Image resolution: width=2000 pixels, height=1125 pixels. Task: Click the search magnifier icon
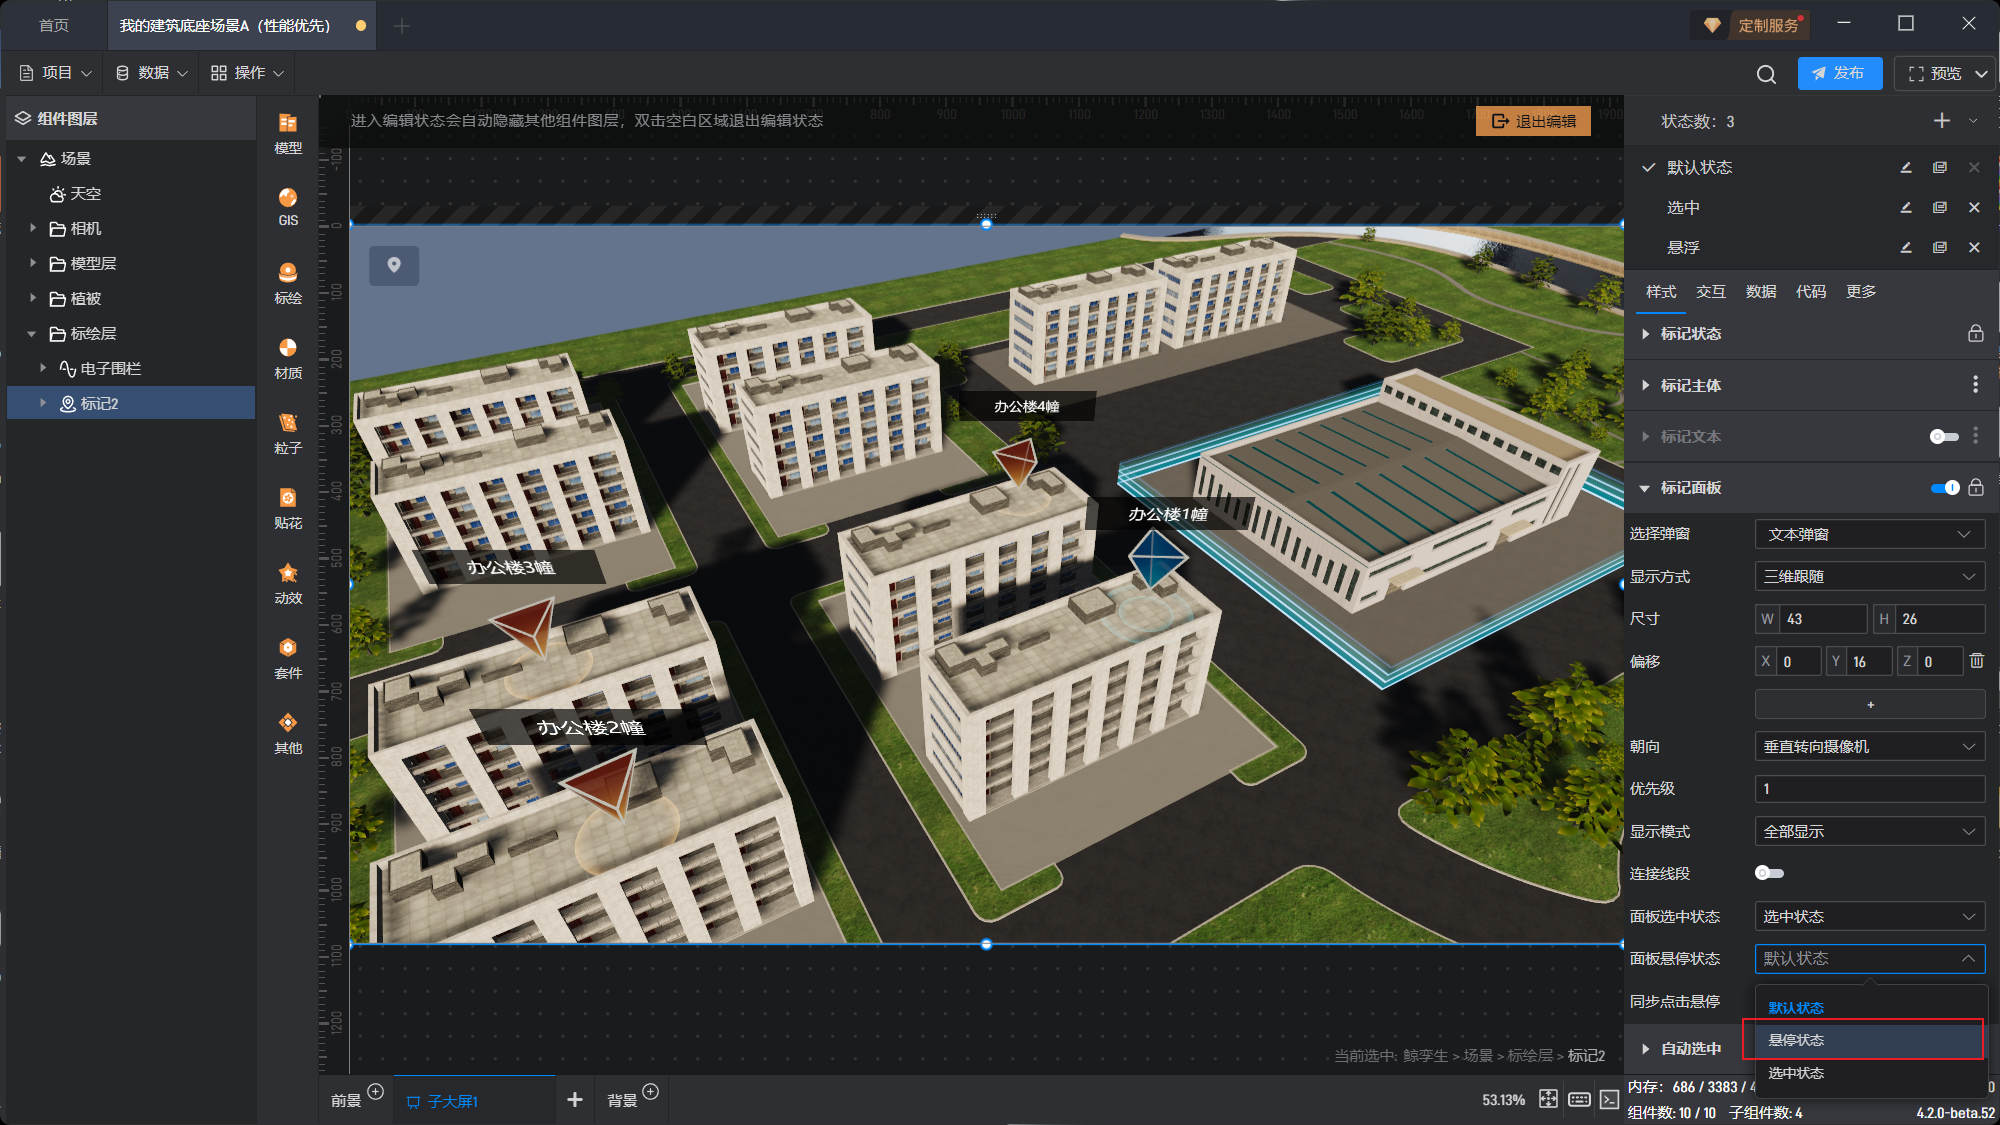[1766, 74]
